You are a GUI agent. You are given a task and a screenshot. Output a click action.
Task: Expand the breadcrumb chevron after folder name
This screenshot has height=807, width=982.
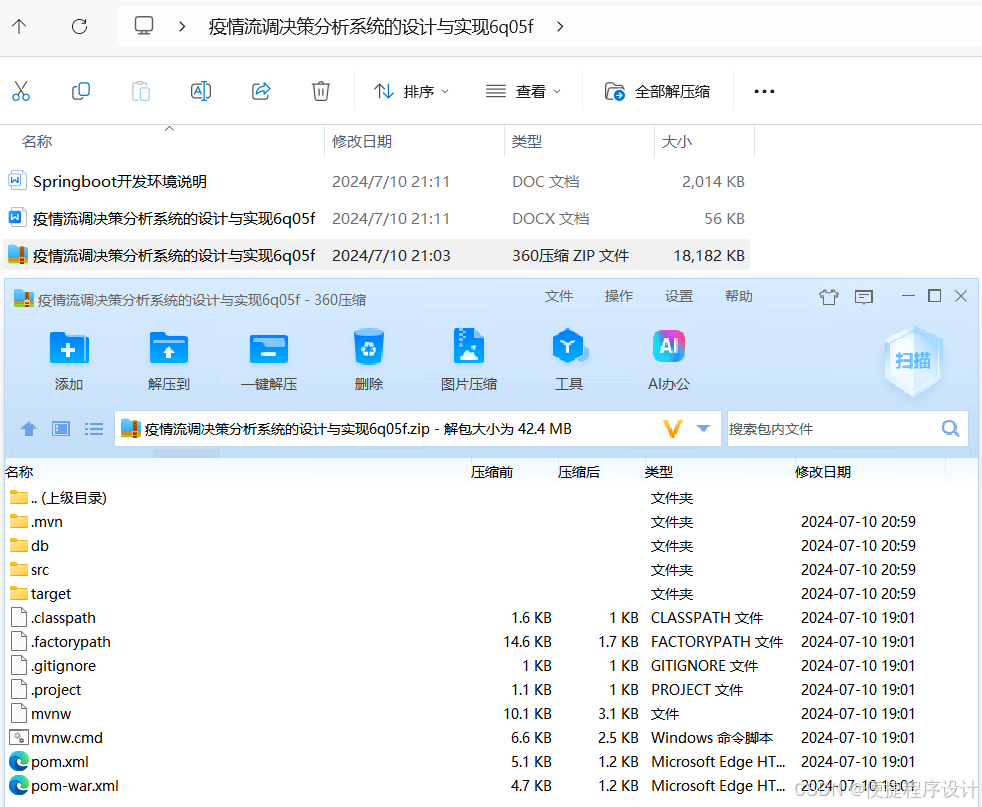tap(560, 26)
